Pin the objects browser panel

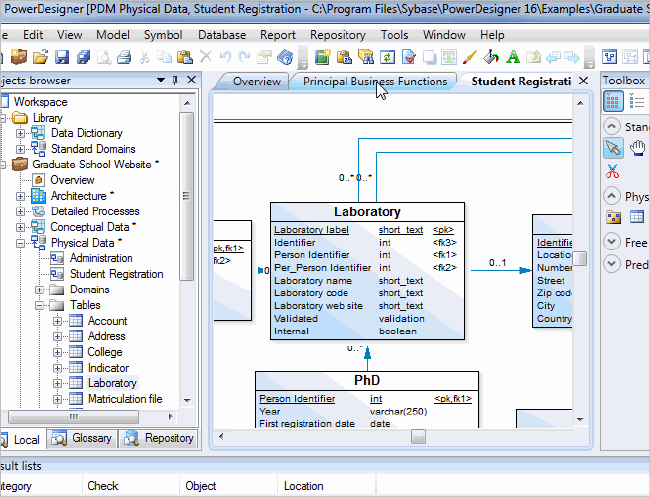(x=175, y=80)
